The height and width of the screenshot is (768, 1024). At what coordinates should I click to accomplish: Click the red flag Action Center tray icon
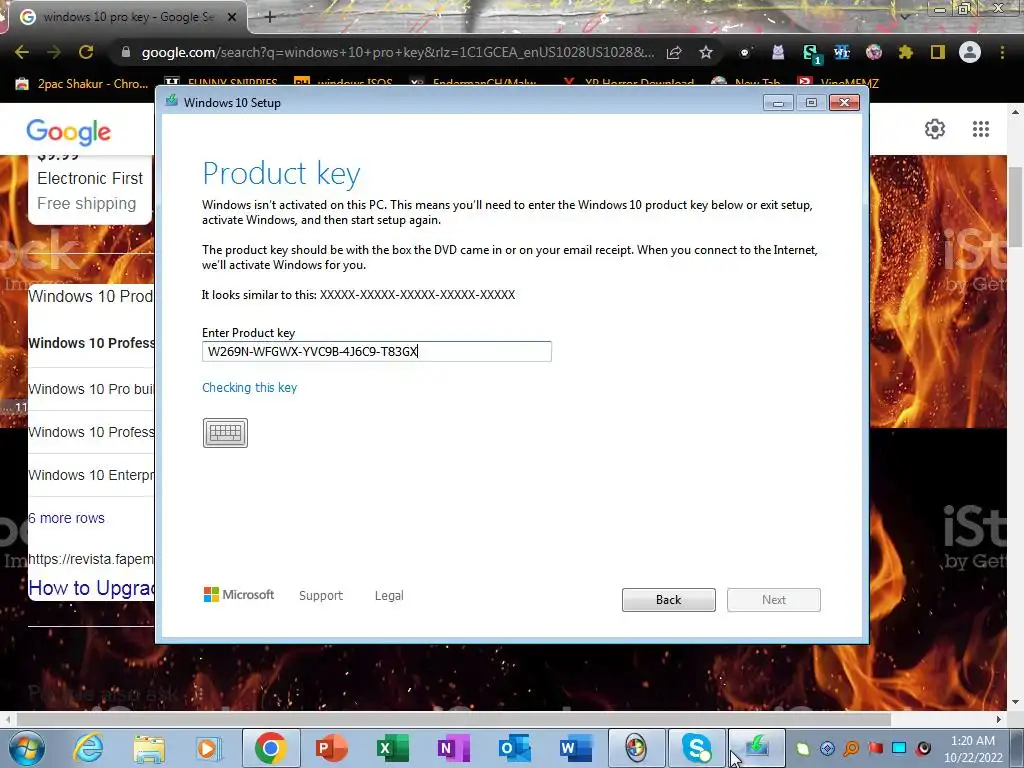pyautogui.click(x=875, y=748)
